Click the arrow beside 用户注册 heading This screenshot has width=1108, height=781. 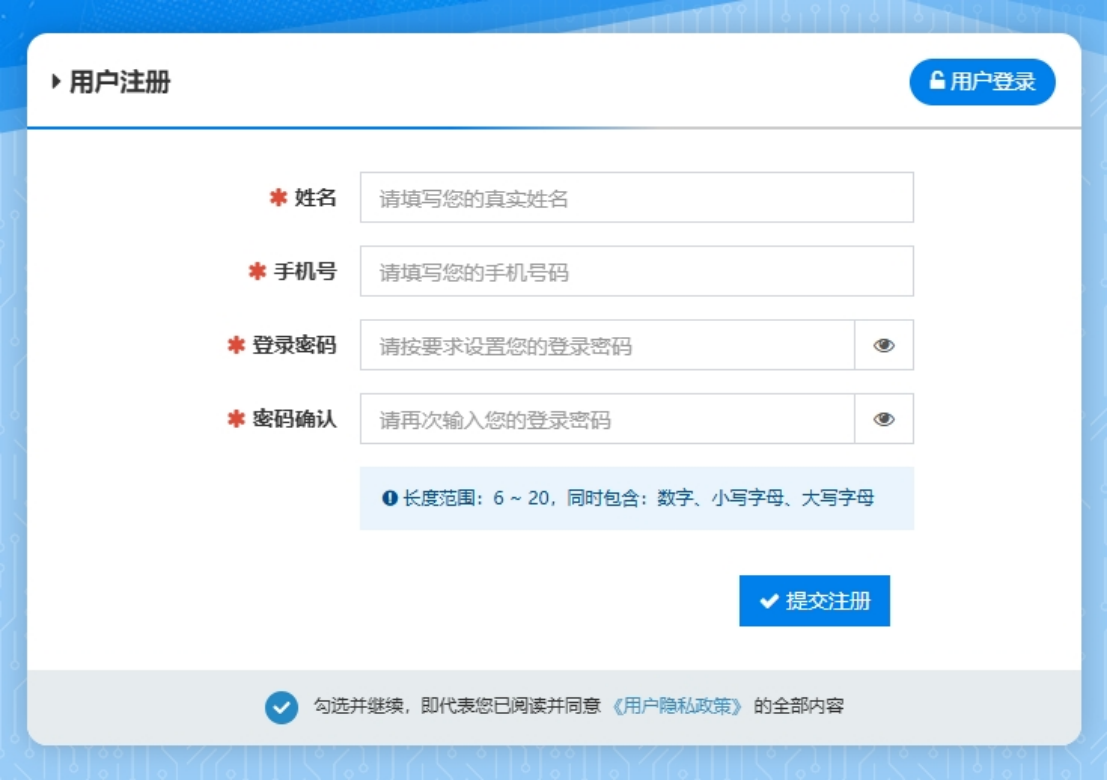(x=56, y=82)
